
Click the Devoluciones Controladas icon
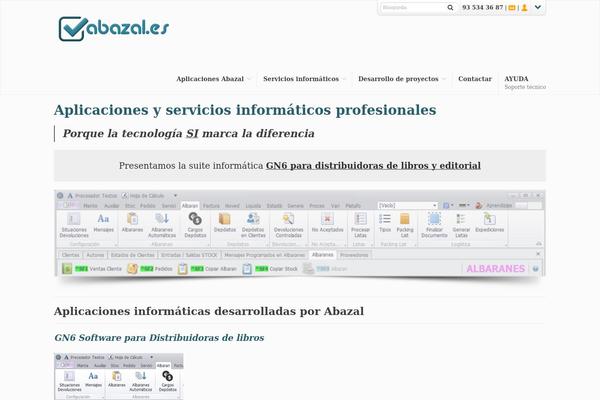pyautogui.click(x=289, y=225)
